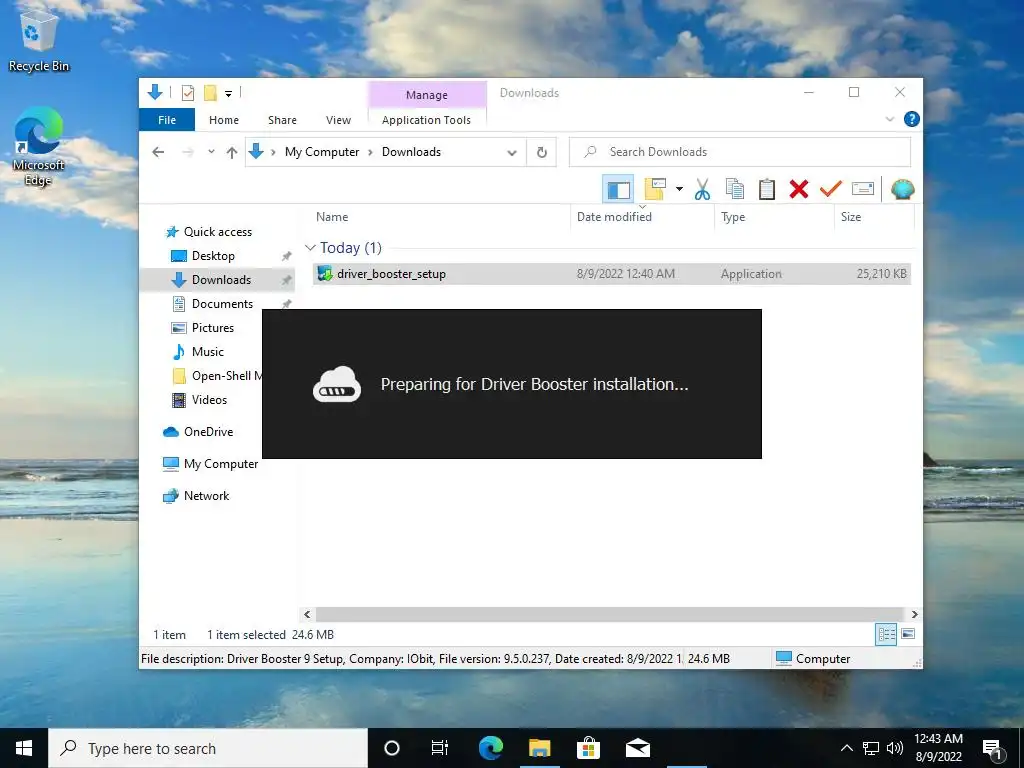Select the Manage contextual tab
Viewport: 1024px width, 768px height.
426,95
